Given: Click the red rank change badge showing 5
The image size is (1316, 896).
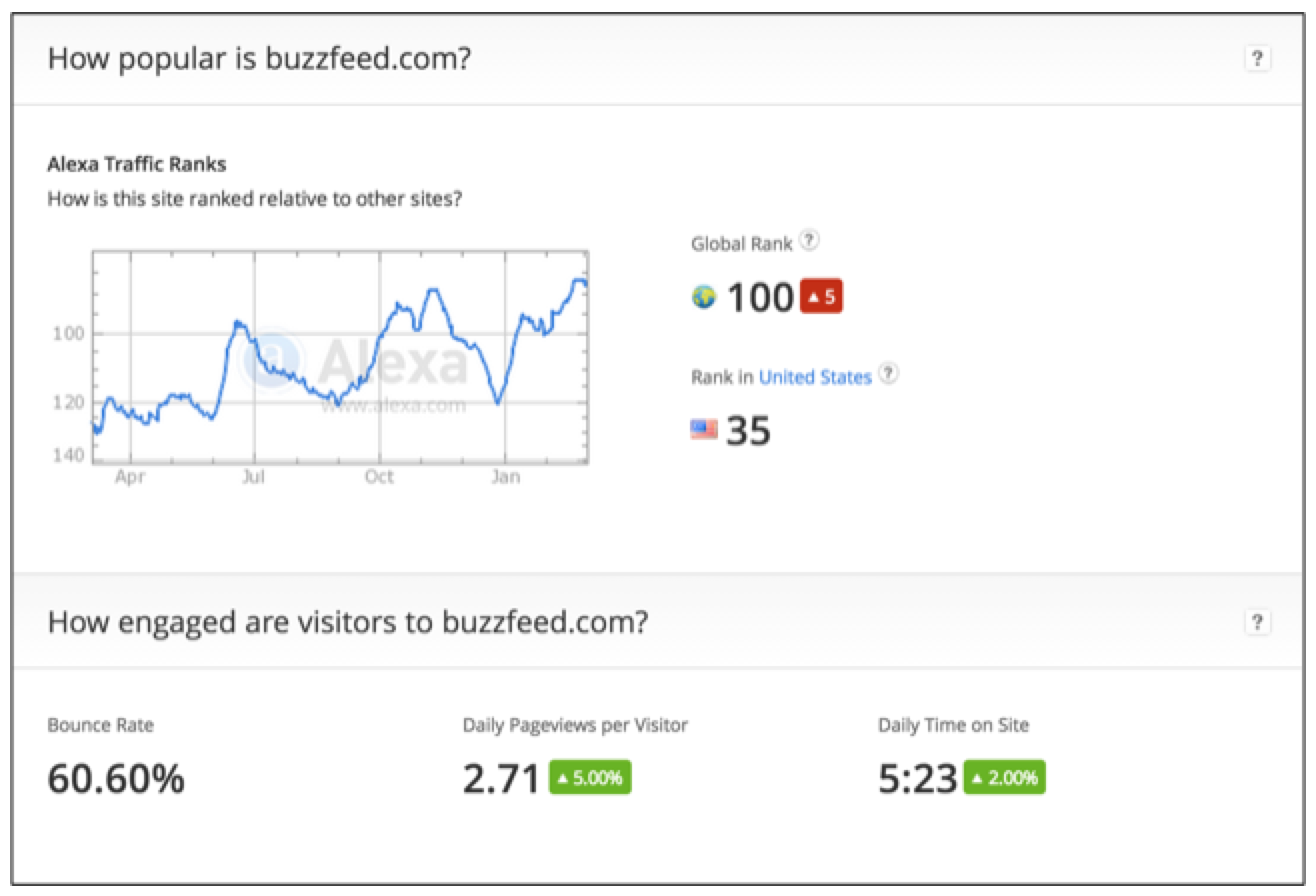Looking at the screenshot, I should [821, 297].
